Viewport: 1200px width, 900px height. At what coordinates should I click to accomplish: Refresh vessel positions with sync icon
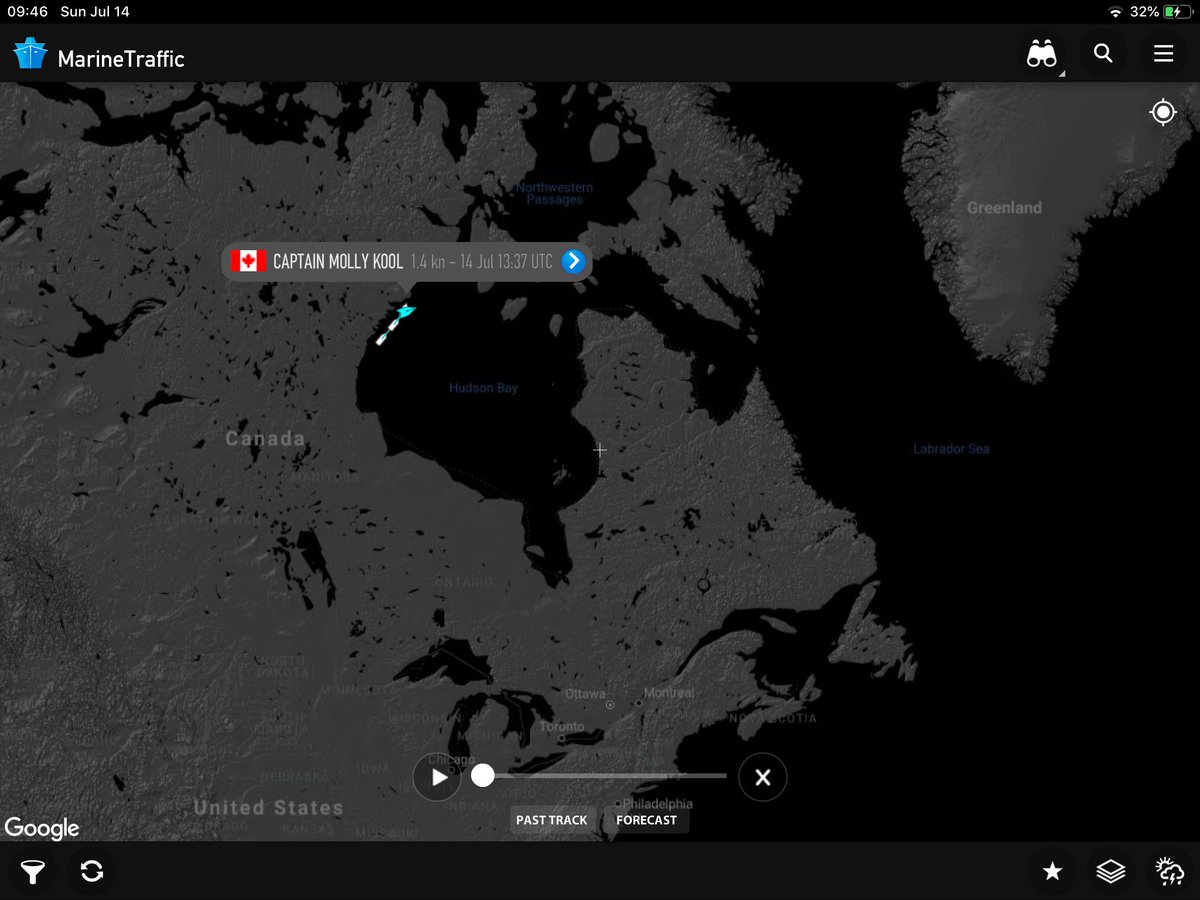click(x=91, y=871)
